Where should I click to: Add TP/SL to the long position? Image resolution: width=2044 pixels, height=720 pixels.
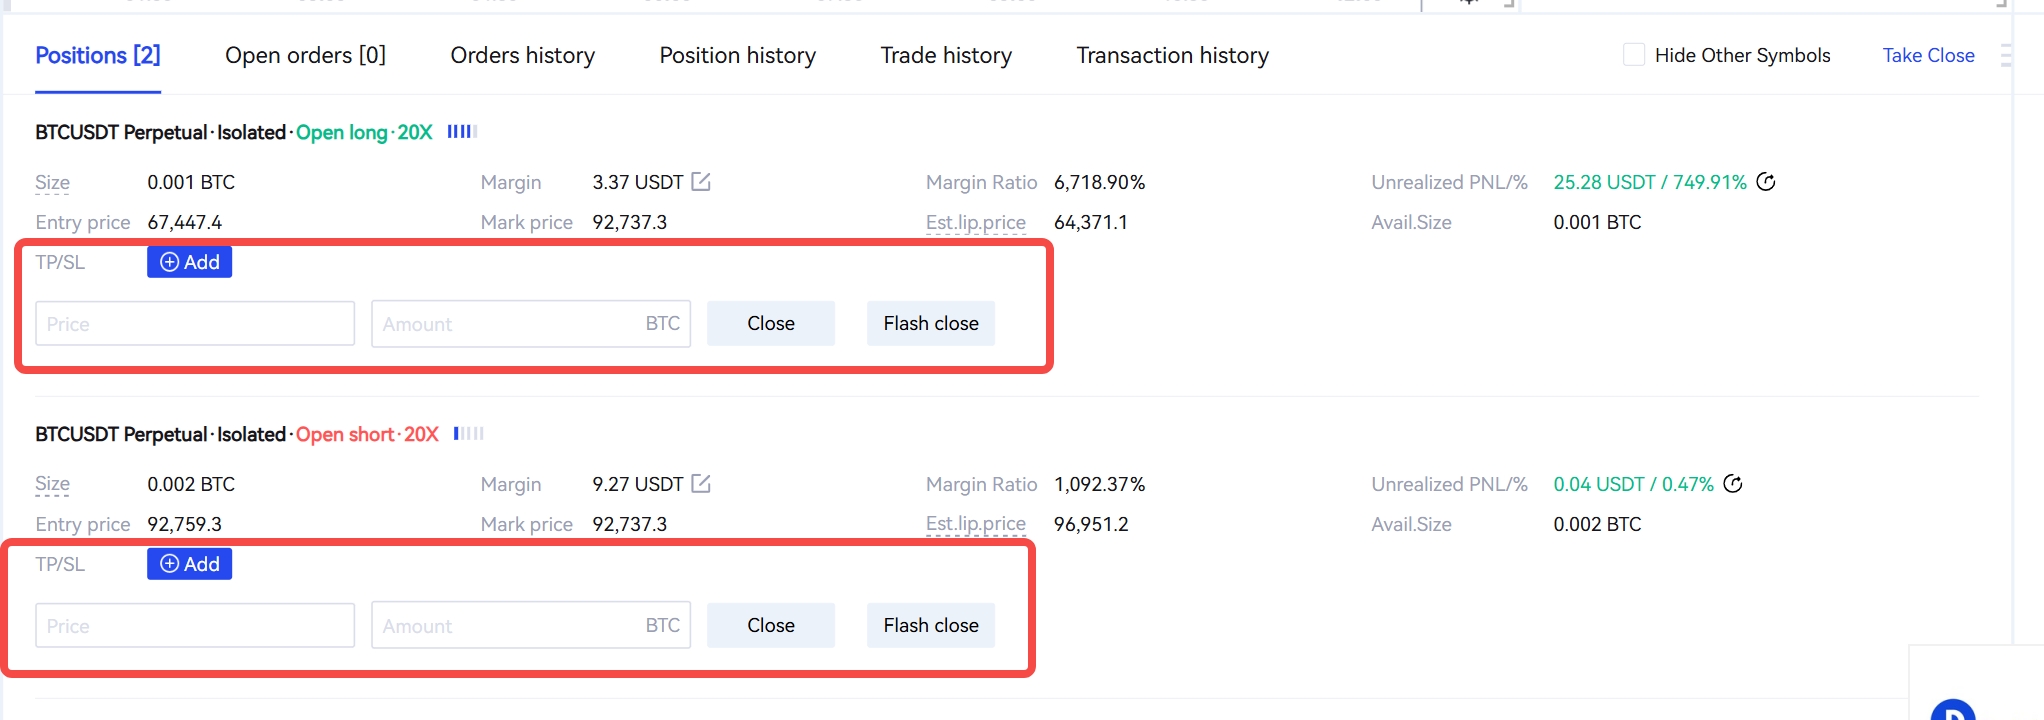189,262
